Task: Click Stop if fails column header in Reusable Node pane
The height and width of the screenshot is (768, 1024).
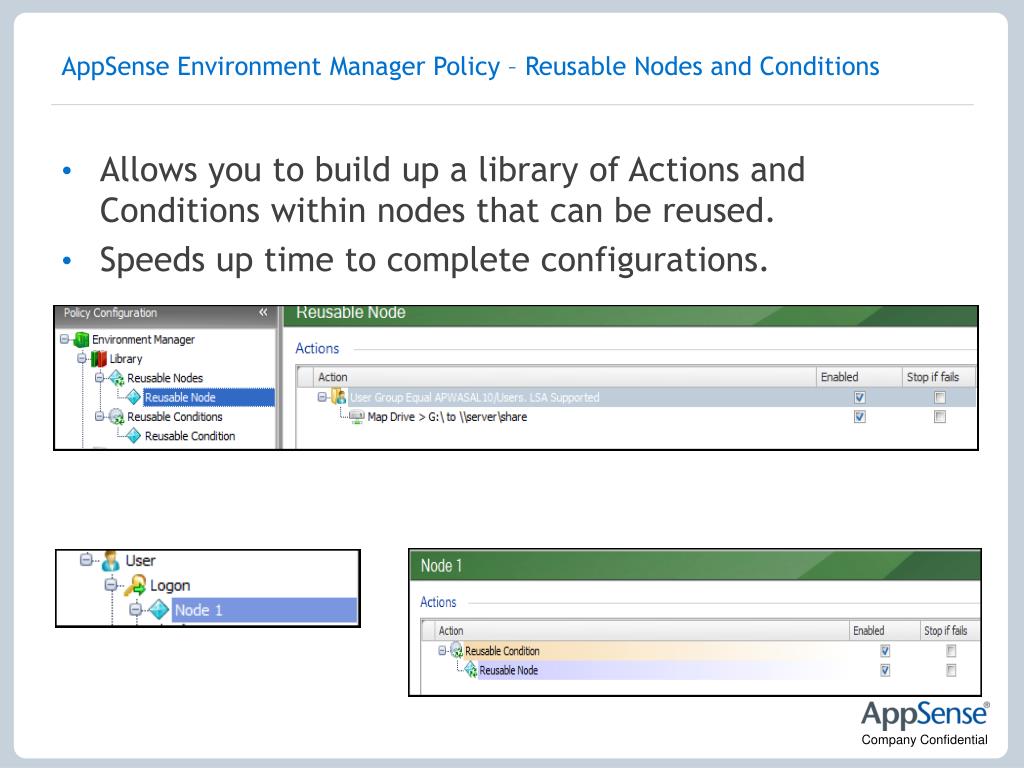Action: pos(938,377)
